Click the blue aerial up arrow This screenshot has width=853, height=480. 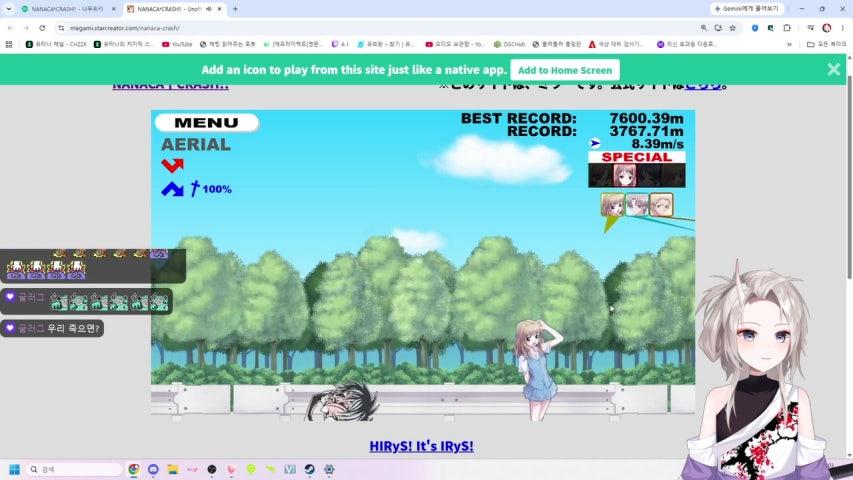(x=172, y=189)
